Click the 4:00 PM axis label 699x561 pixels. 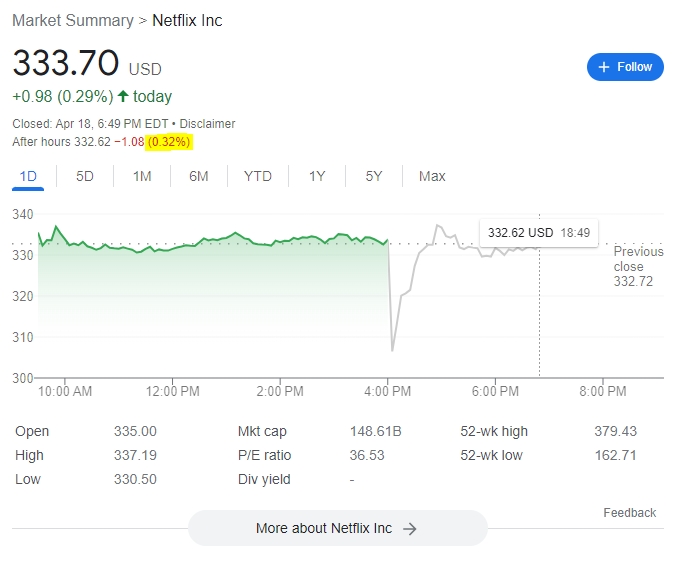coord(387,392)
